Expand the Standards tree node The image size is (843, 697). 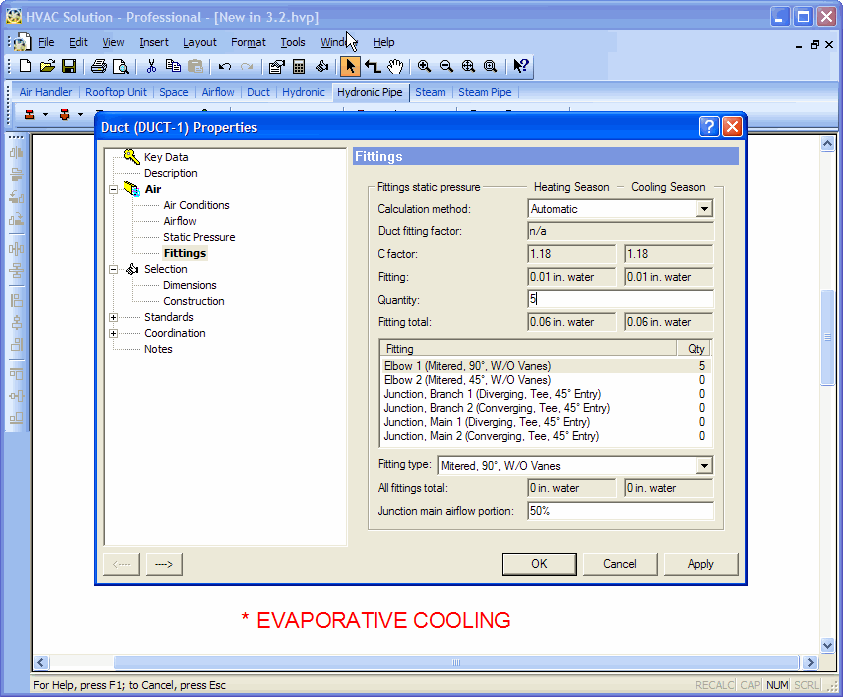click(113, 317)
